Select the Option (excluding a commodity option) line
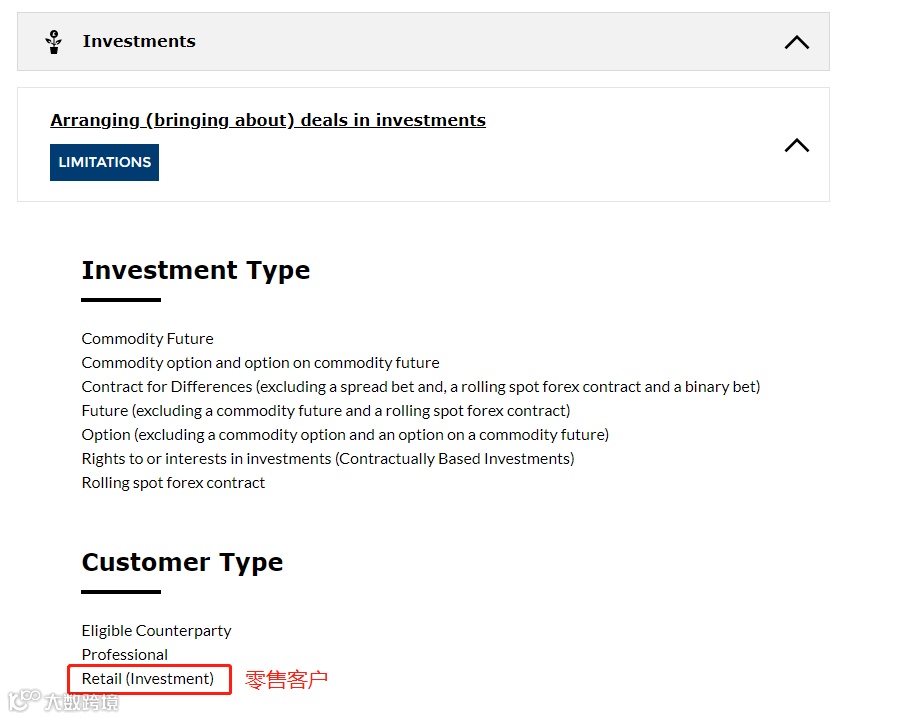Screen dimensions: 905x719 click(x=345, y=435)
